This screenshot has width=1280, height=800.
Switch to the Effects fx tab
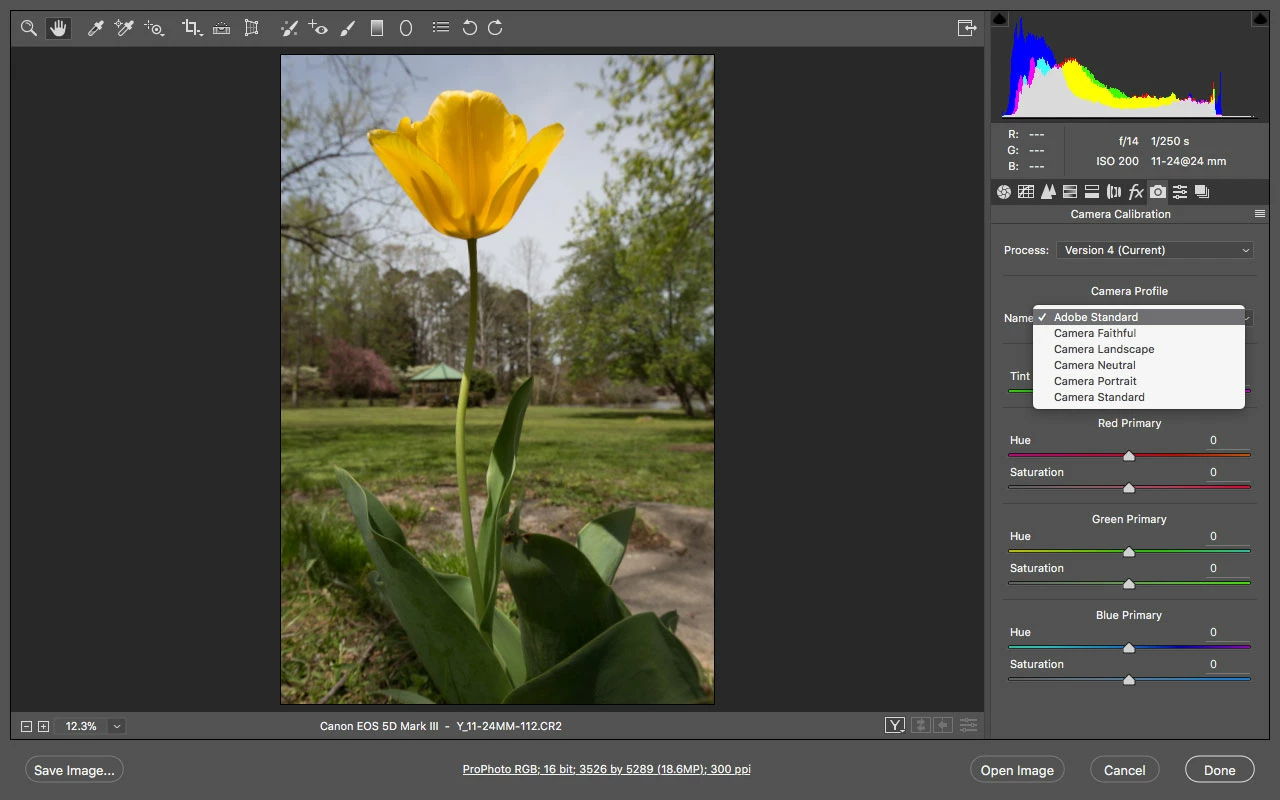[x=1136, y=192]
